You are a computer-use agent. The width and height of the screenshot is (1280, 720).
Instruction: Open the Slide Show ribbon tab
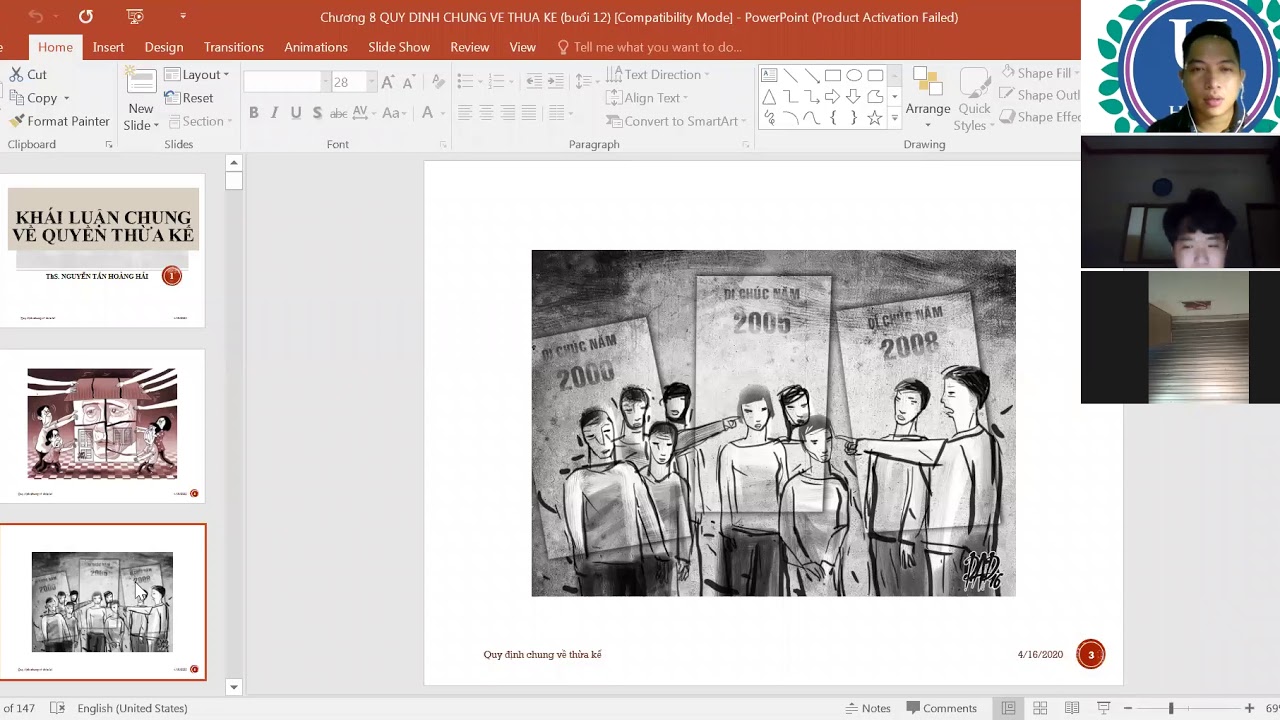pos(399,47)
